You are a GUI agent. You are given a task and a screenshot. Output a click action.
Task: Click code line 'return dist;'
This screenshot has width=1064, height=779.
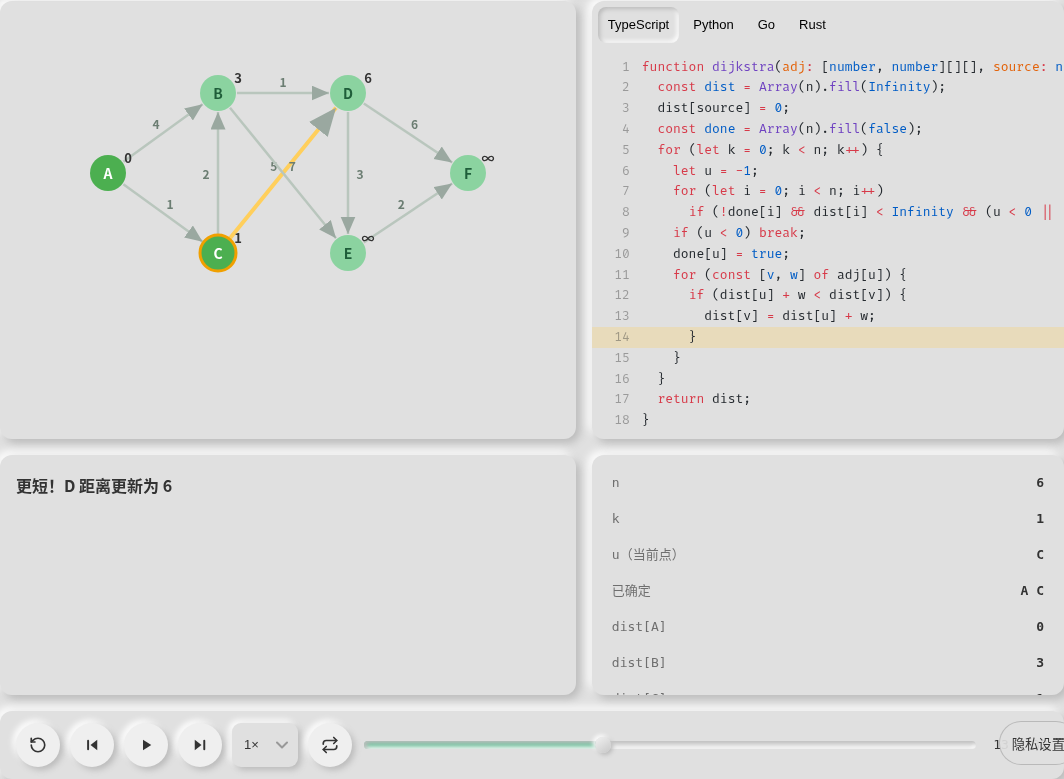704,399
